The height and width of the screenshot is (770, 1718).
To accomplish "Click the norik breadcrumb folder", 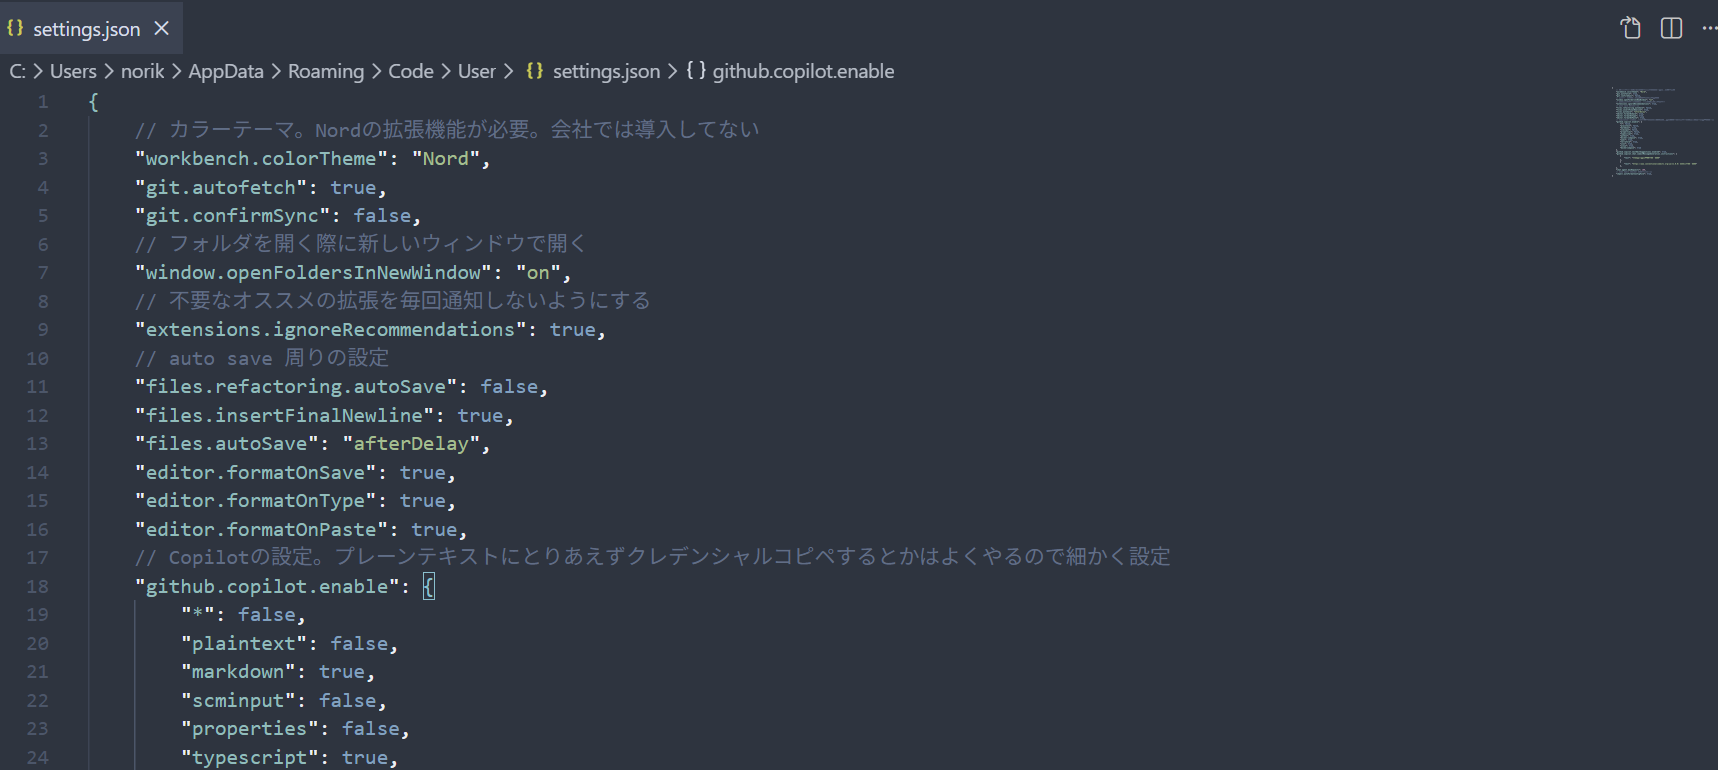I will click(x=142, y=71).
